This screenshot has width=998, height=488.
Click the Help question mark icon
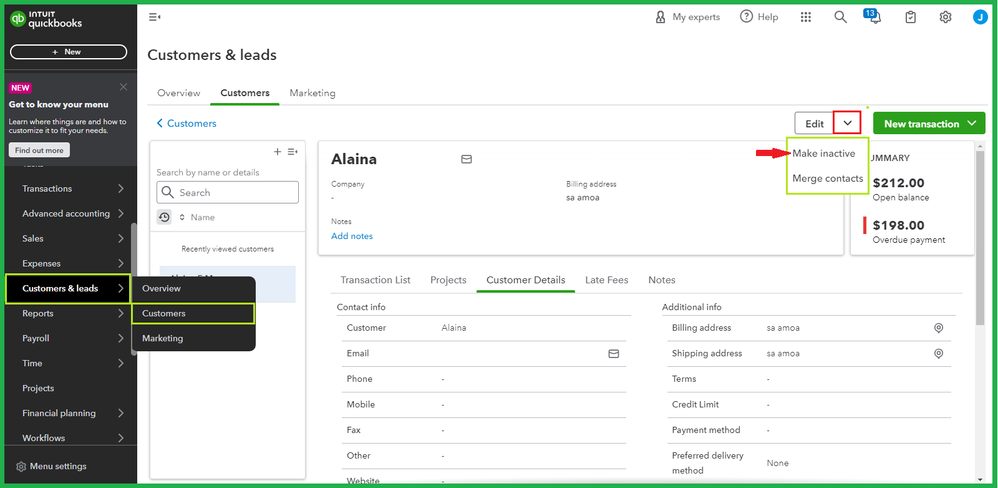click(746, 17)
